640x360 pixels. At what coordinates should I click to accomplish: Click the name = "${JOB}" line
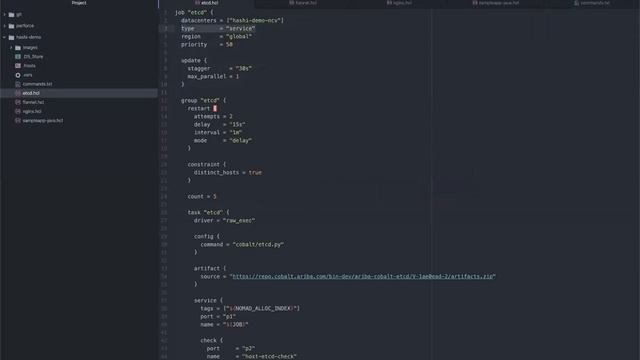click(224, 324)
